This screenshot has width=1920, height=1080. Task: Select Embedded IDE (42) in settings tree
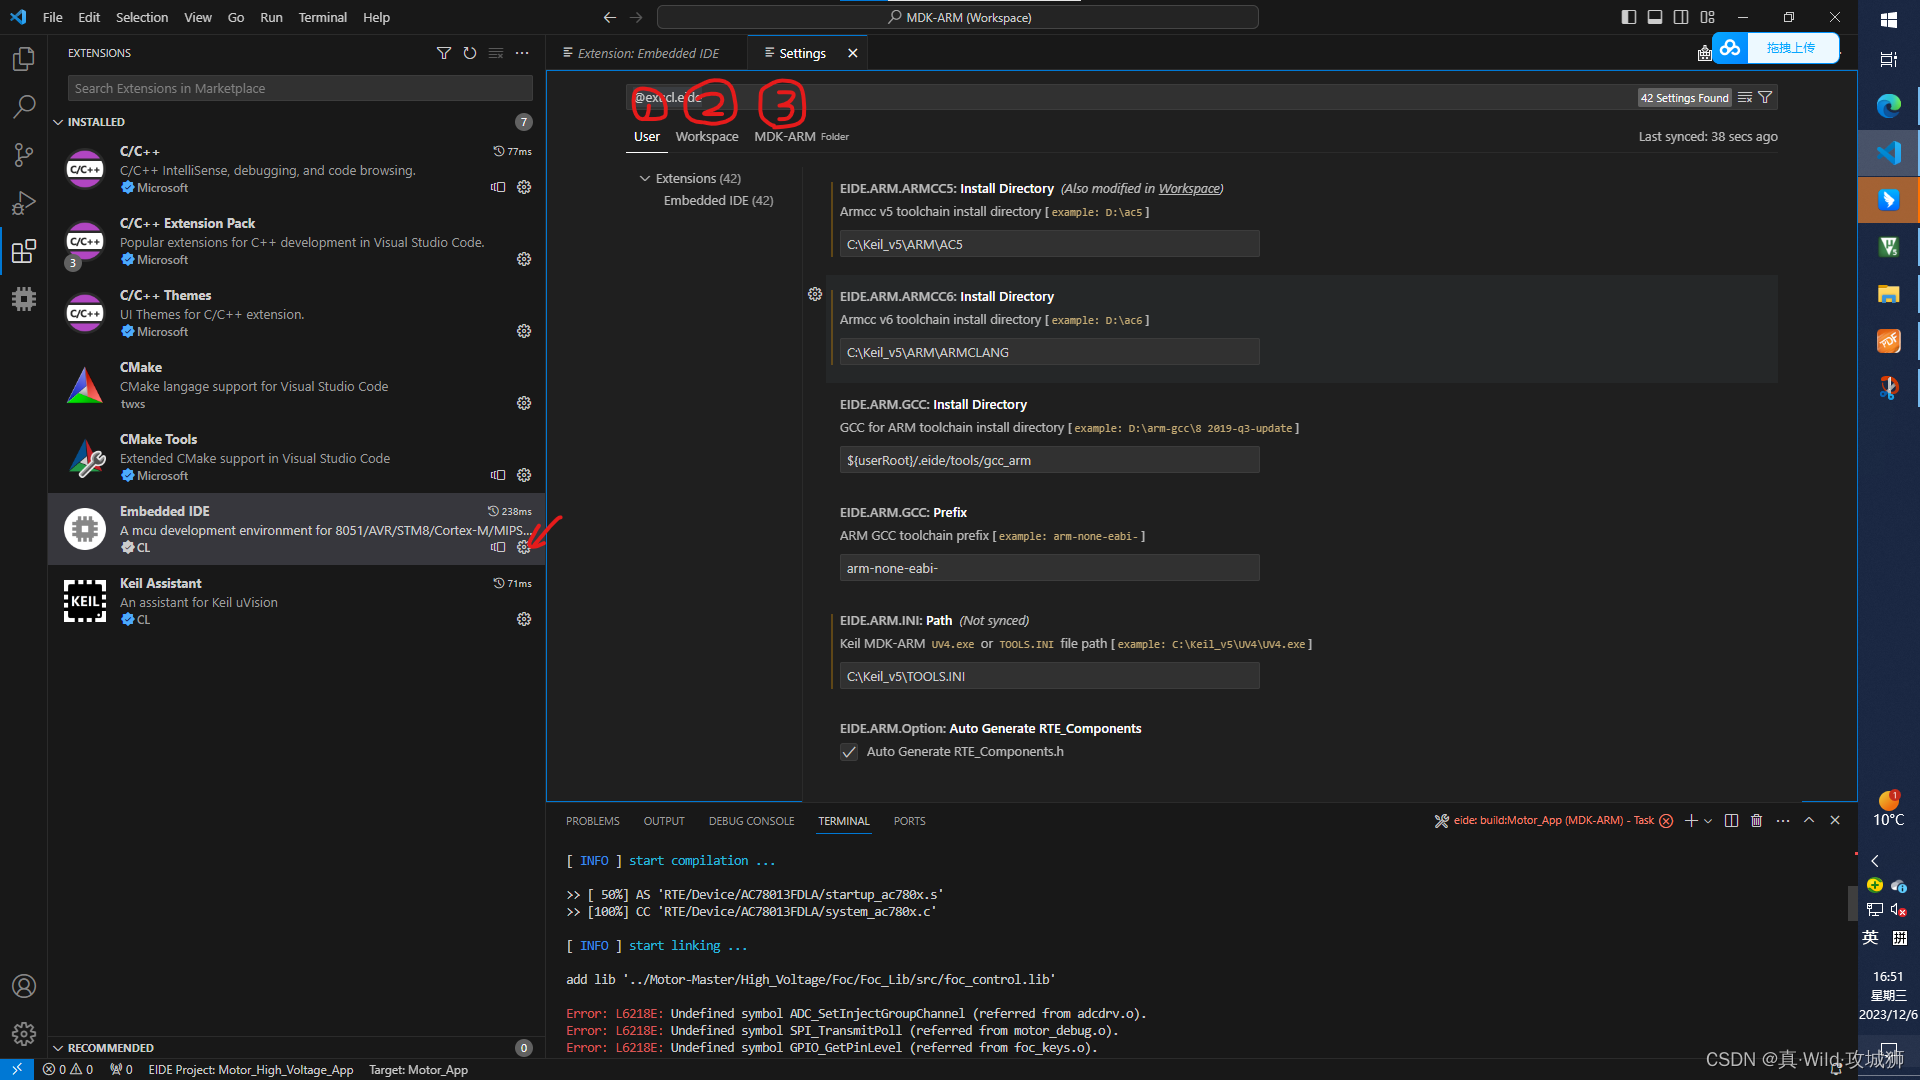point(718,200)
